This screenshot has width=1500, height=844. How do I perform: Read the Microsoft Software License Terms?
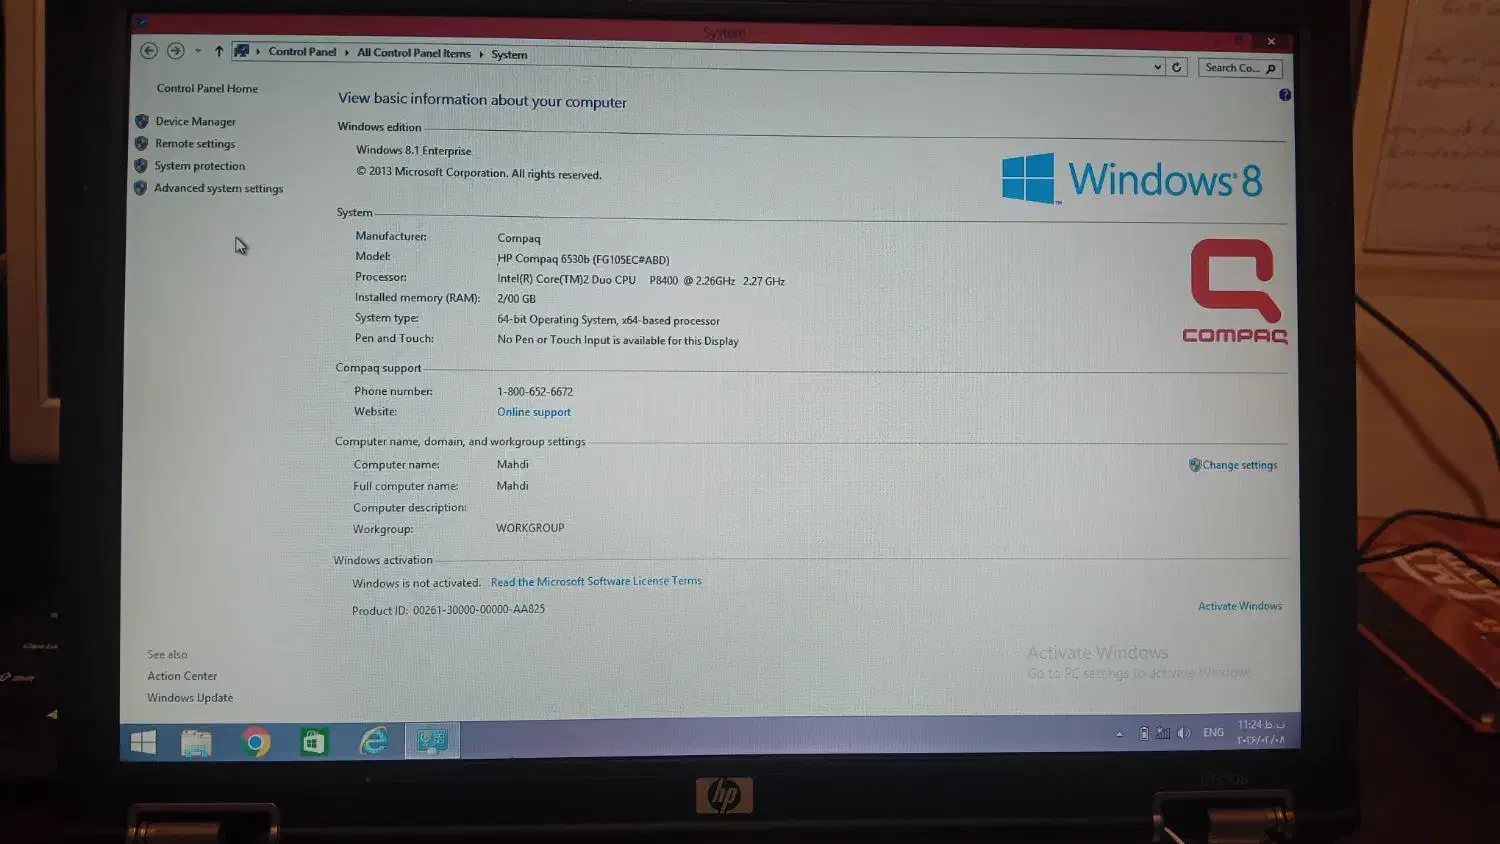[x=596, y=581]
